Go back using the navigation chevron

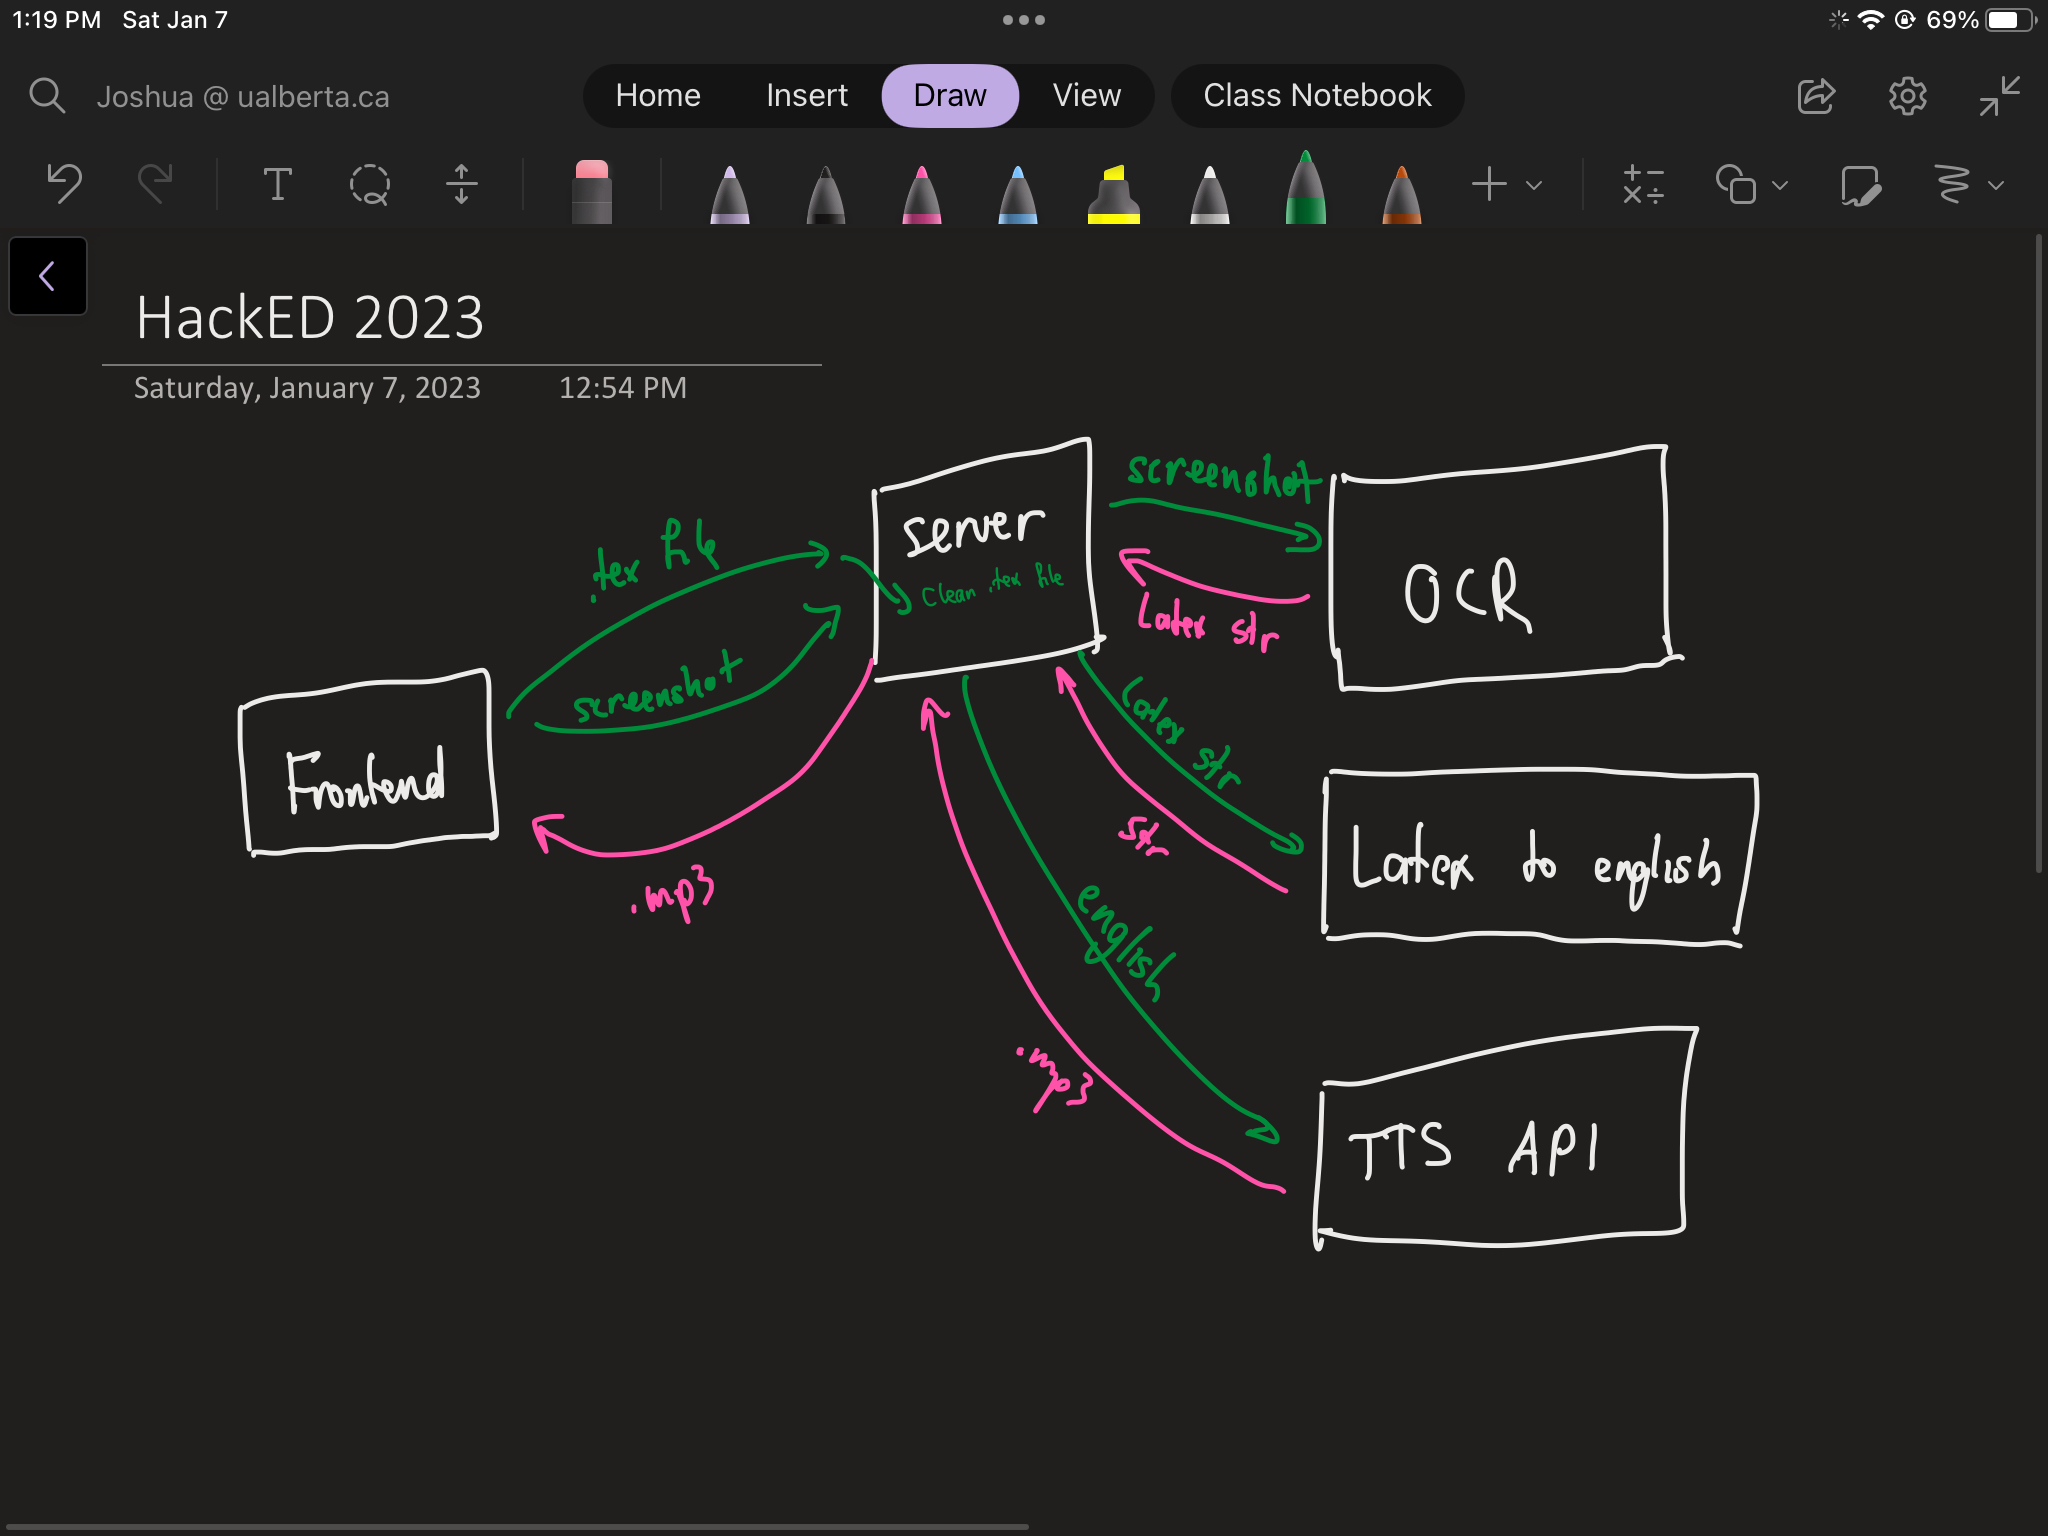tap(47, 276)
